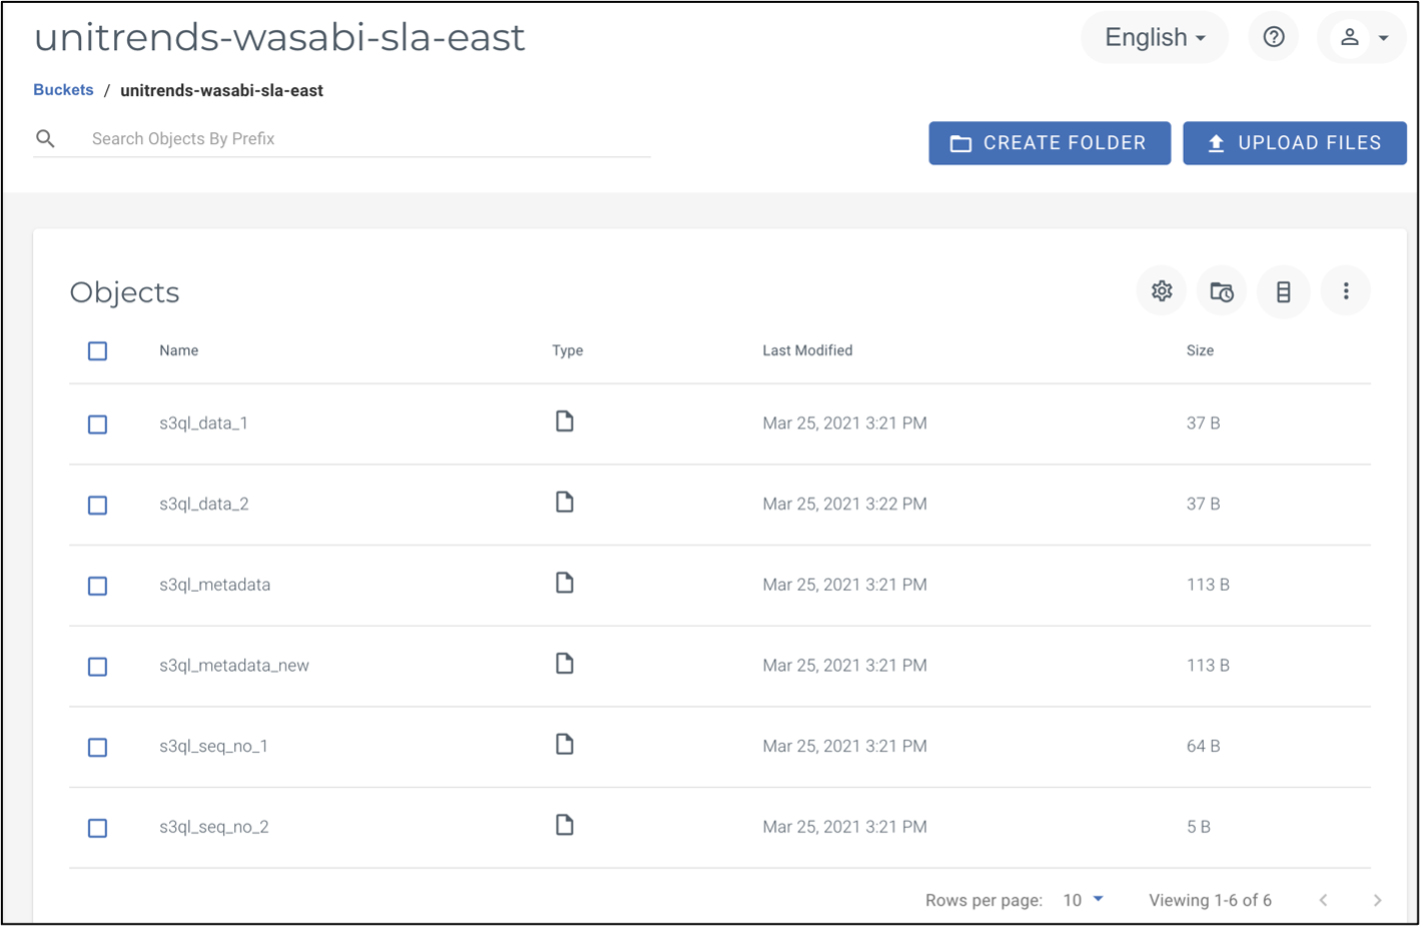Click the file icon for s3ql_metadata

tap(565, 584)
